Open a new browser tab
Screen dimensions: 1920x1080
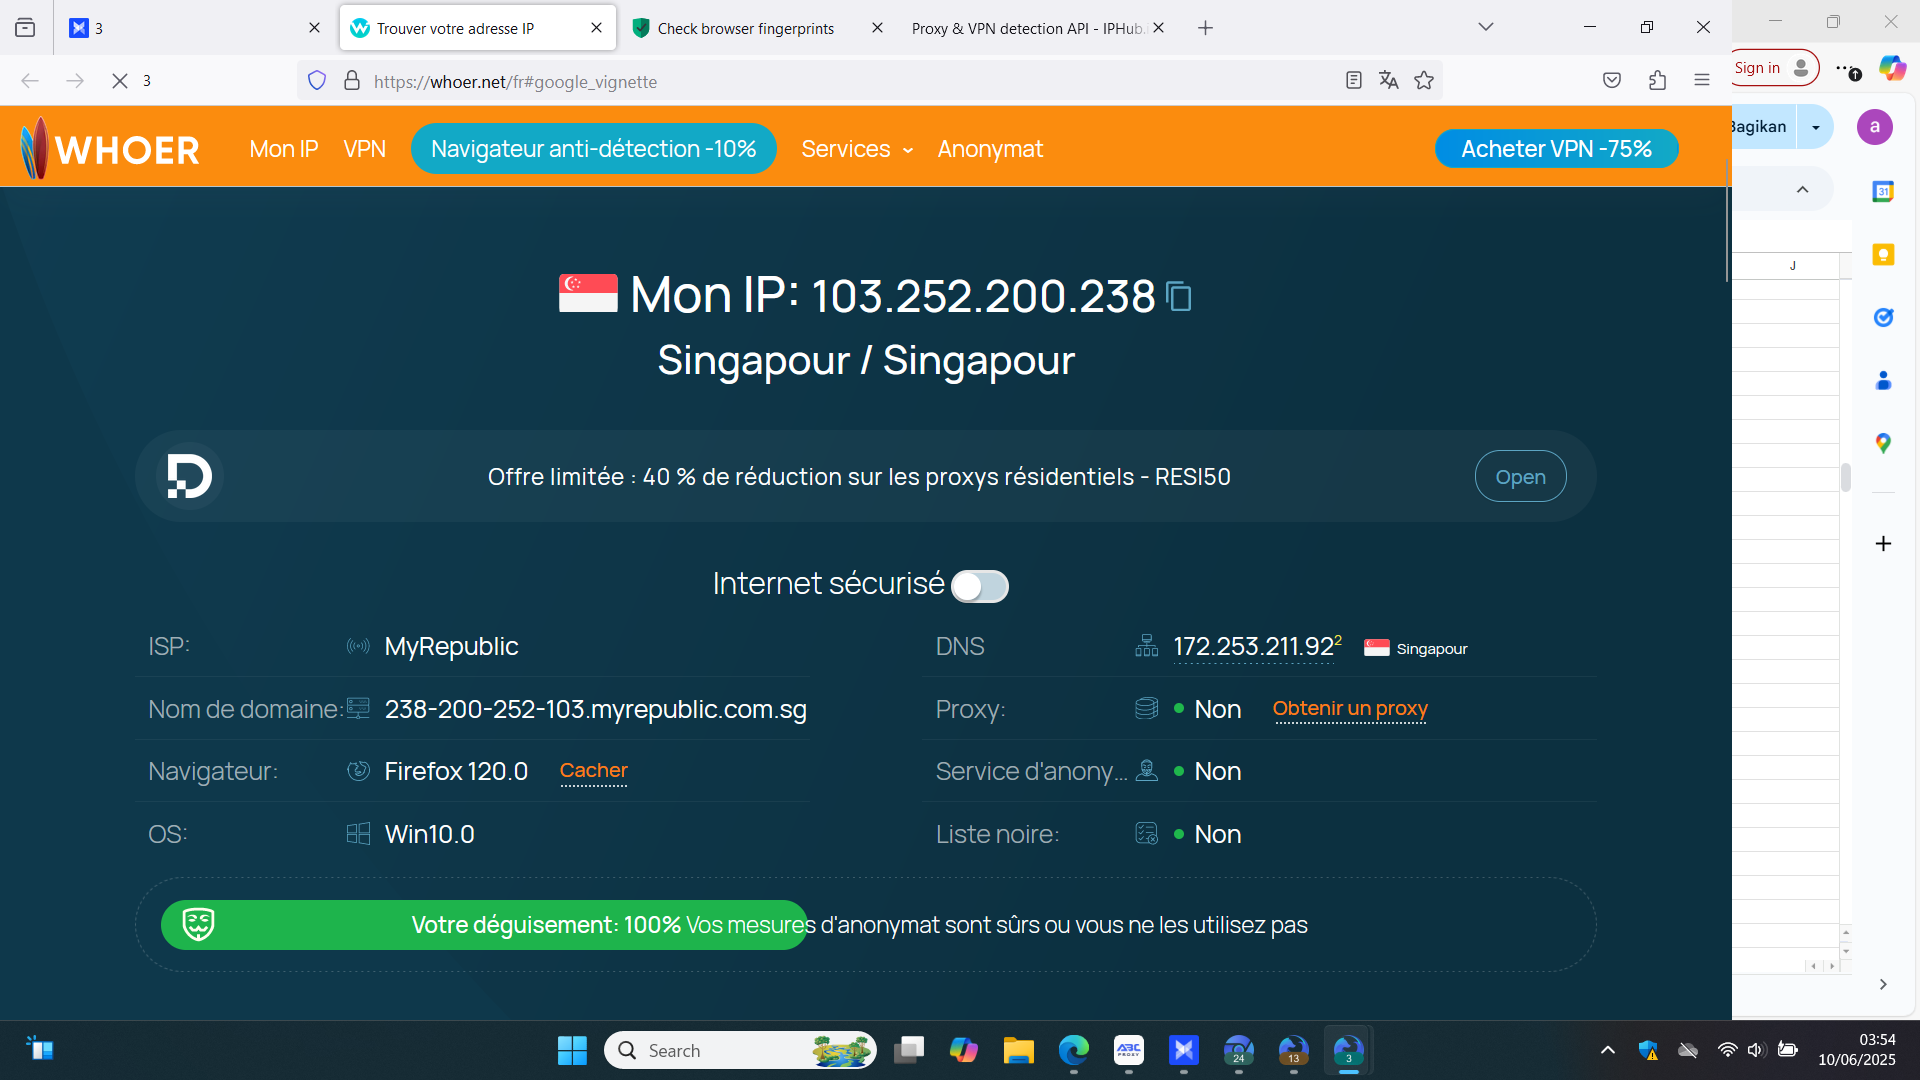[x=1205, y=28]
